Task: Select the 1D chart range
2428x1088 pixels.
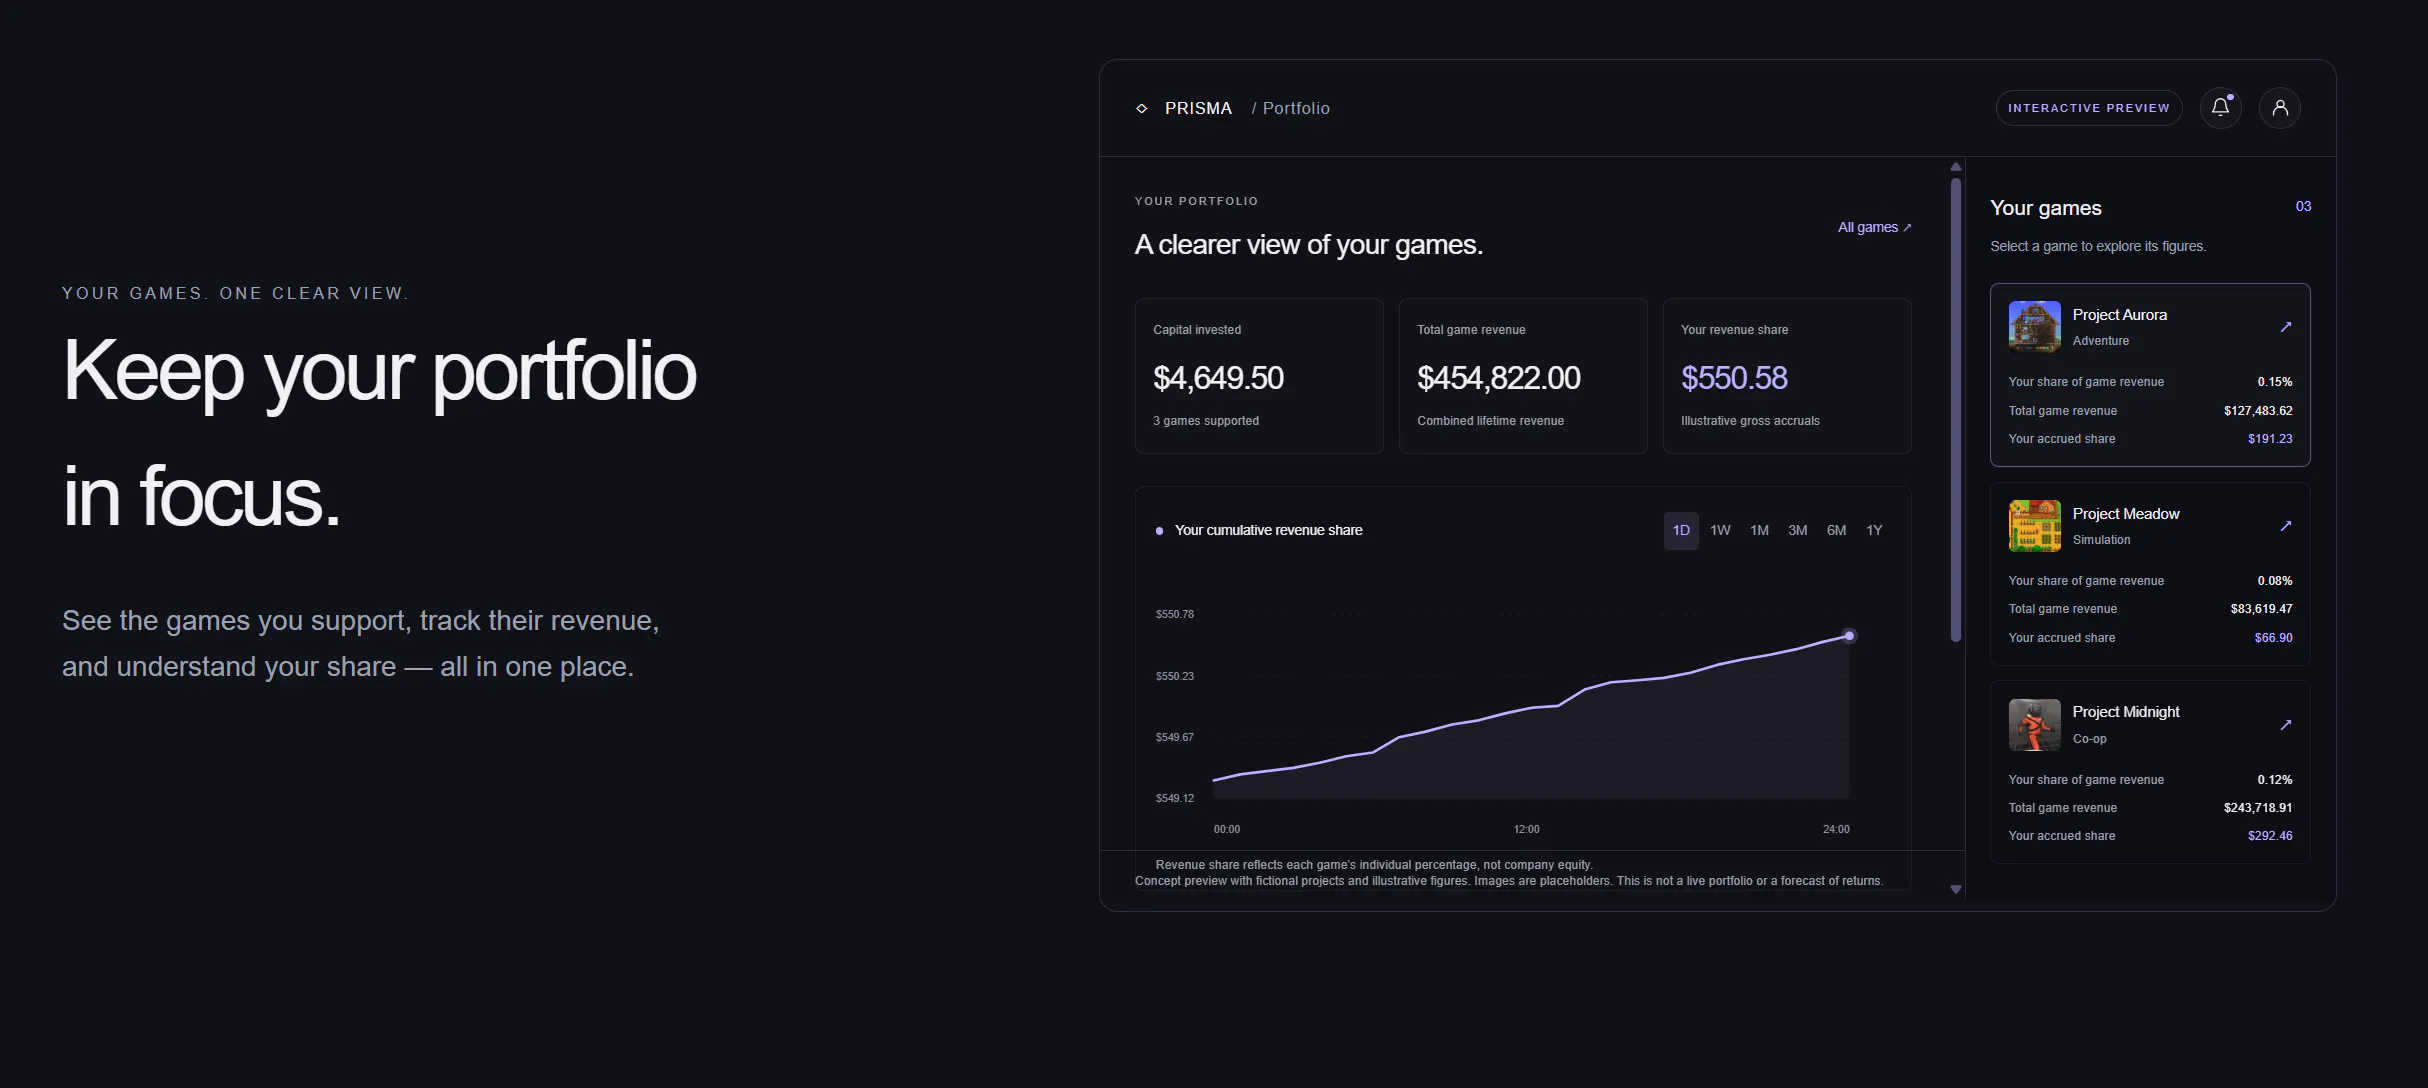Action: (x=1681, y=531)
